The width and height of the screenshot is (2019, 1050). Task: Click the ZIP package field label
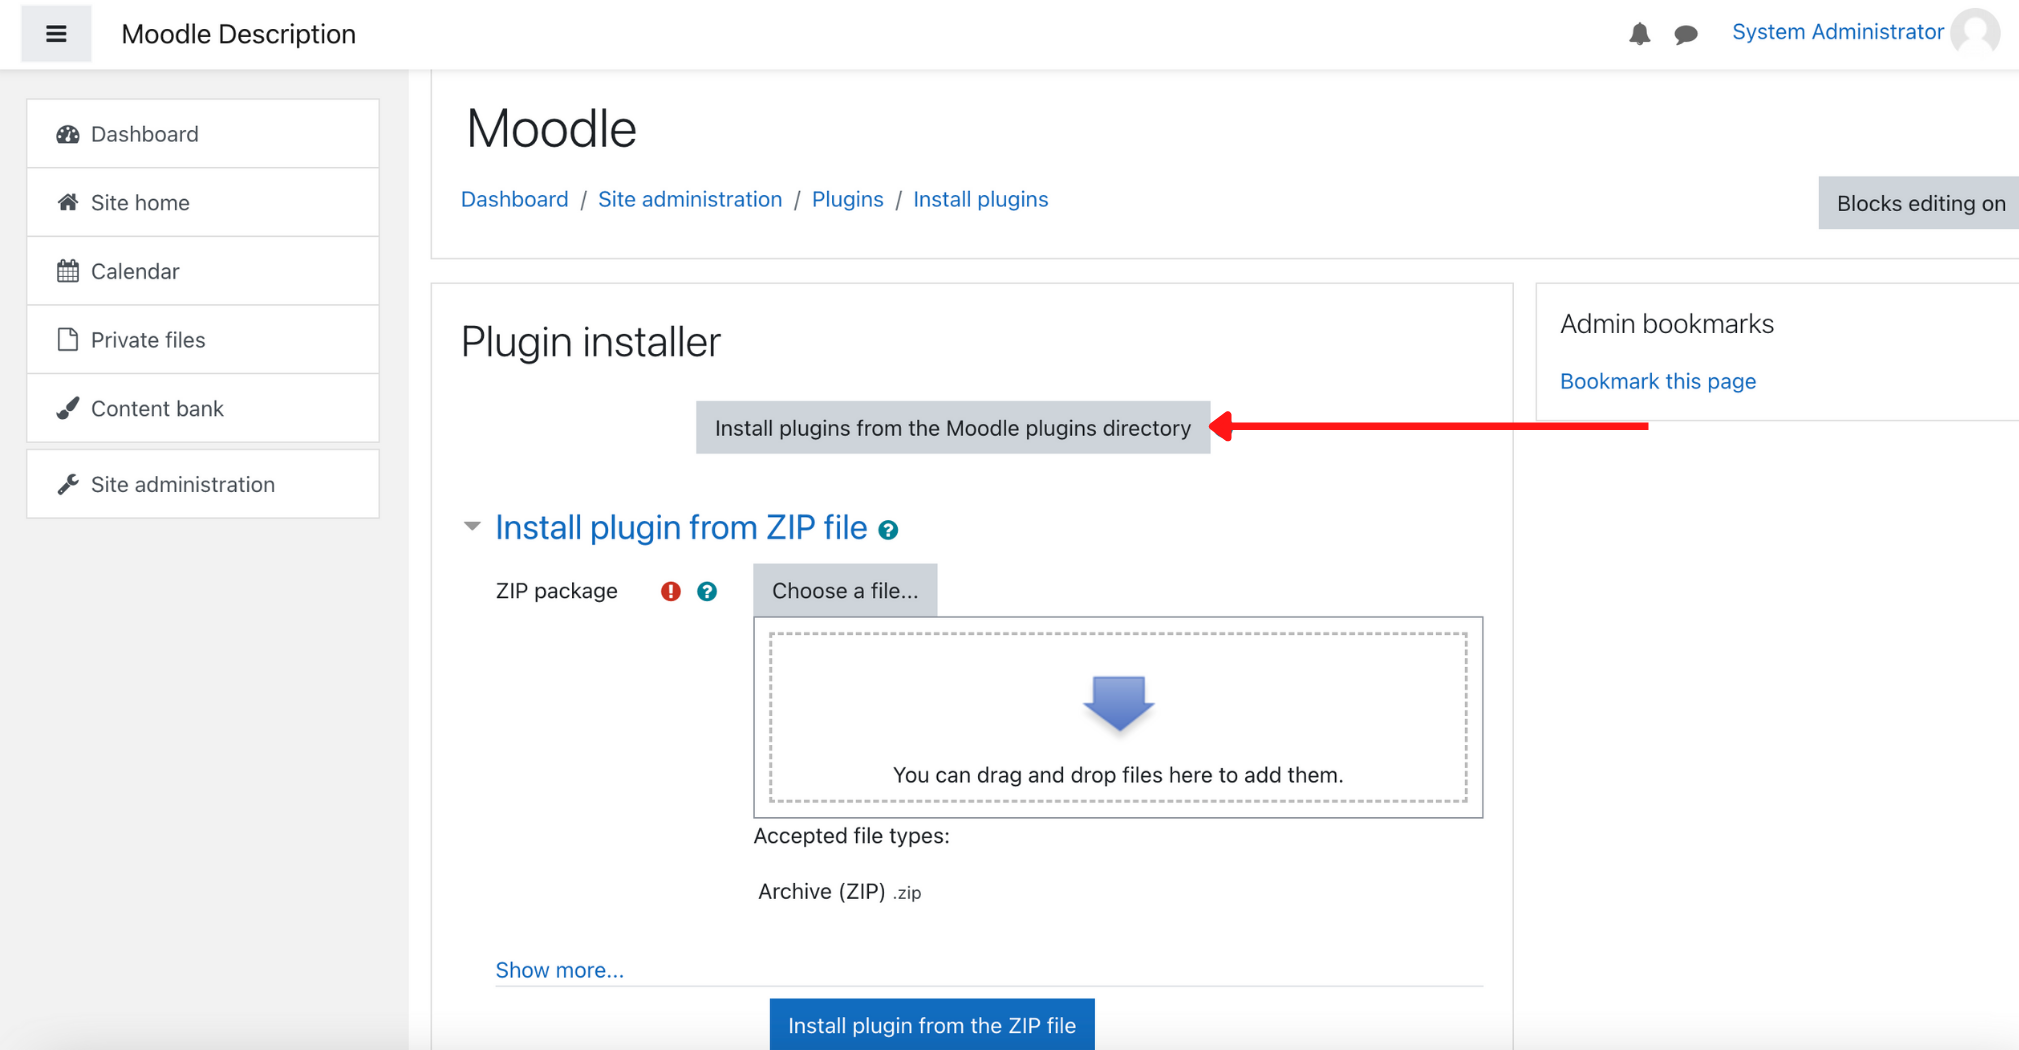(556, 591)
